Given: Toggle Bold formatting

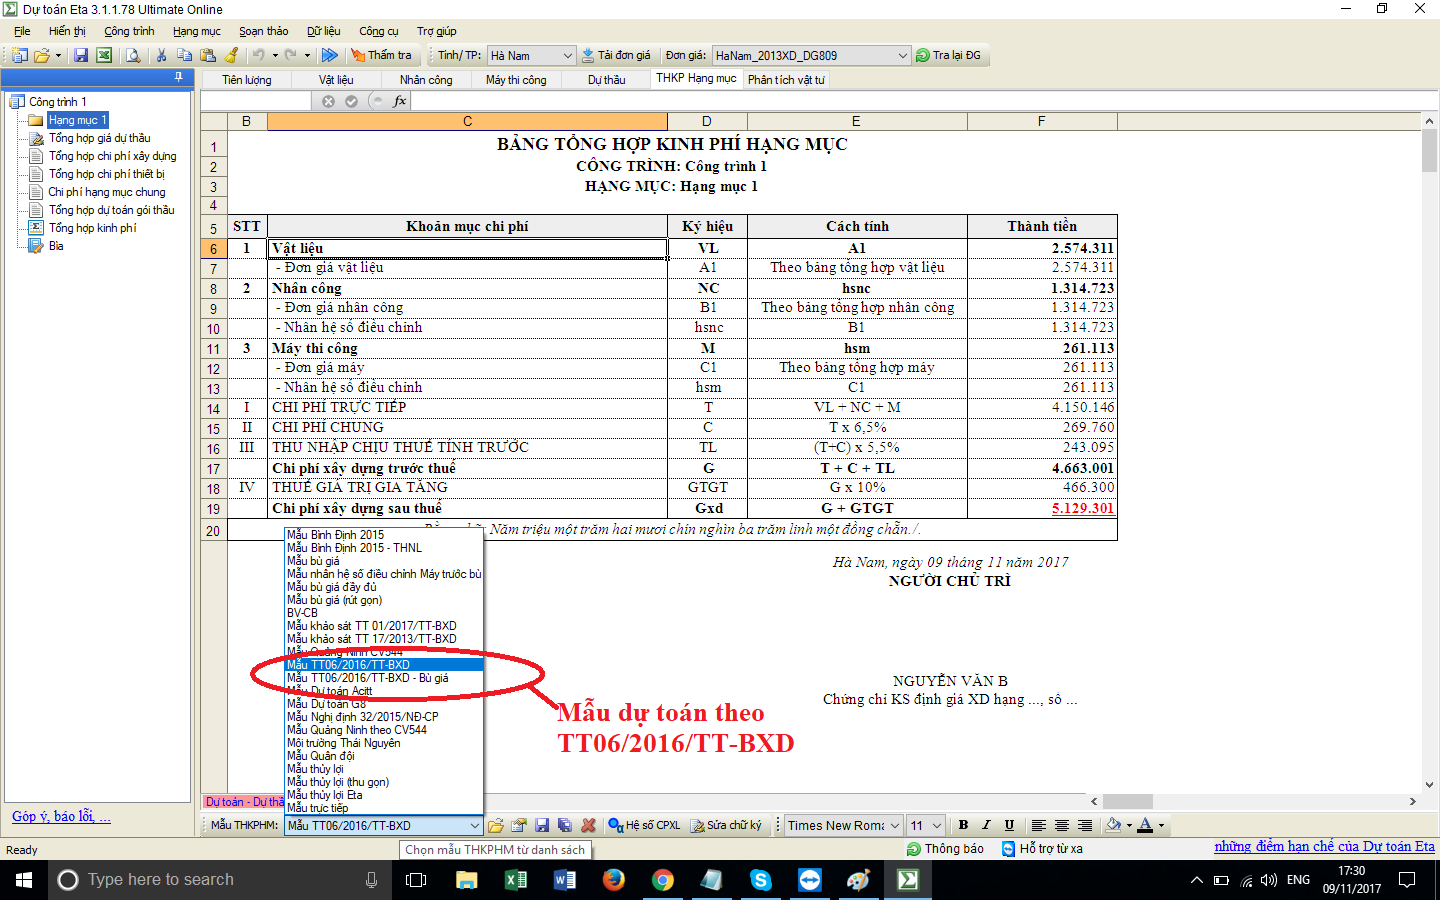Looking at the screenshot, I should 963,825.
